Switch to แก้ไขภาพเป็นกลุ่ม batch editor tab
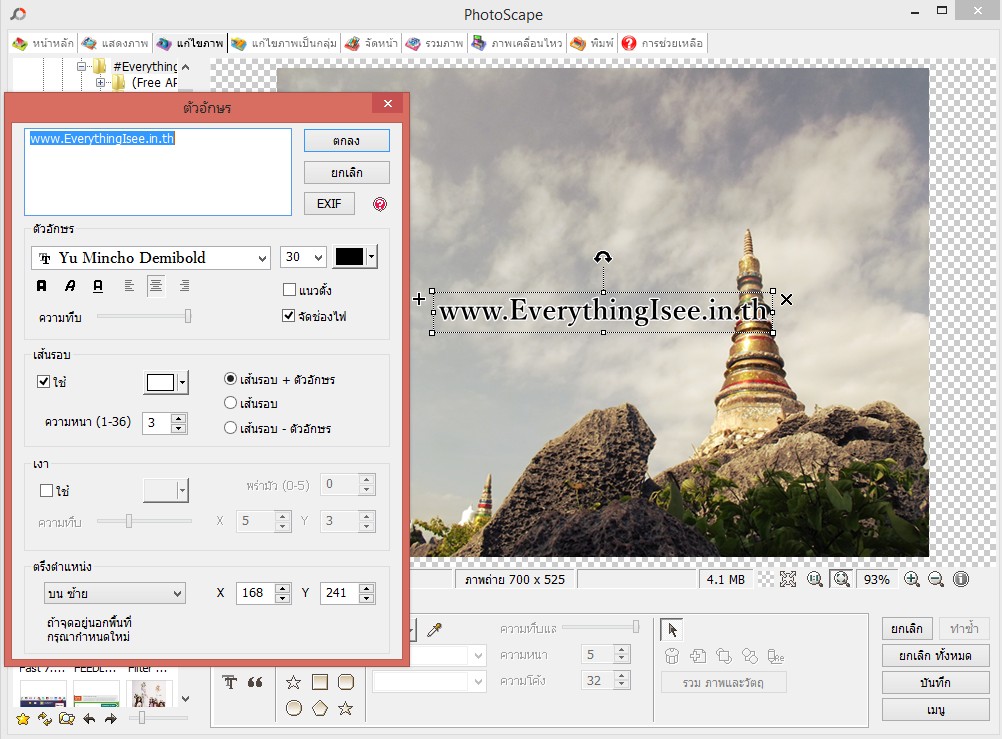Viewport: 1002px width, 739px height. coord(284,43)
